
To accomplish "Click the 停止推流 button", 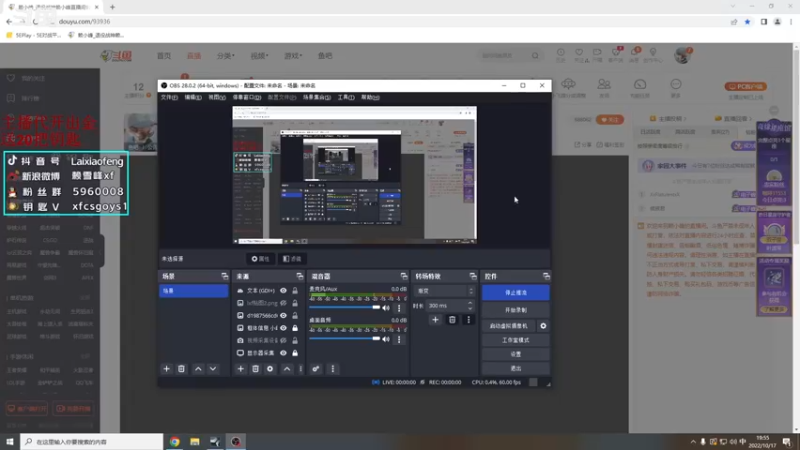I will (x=516, y=292).
